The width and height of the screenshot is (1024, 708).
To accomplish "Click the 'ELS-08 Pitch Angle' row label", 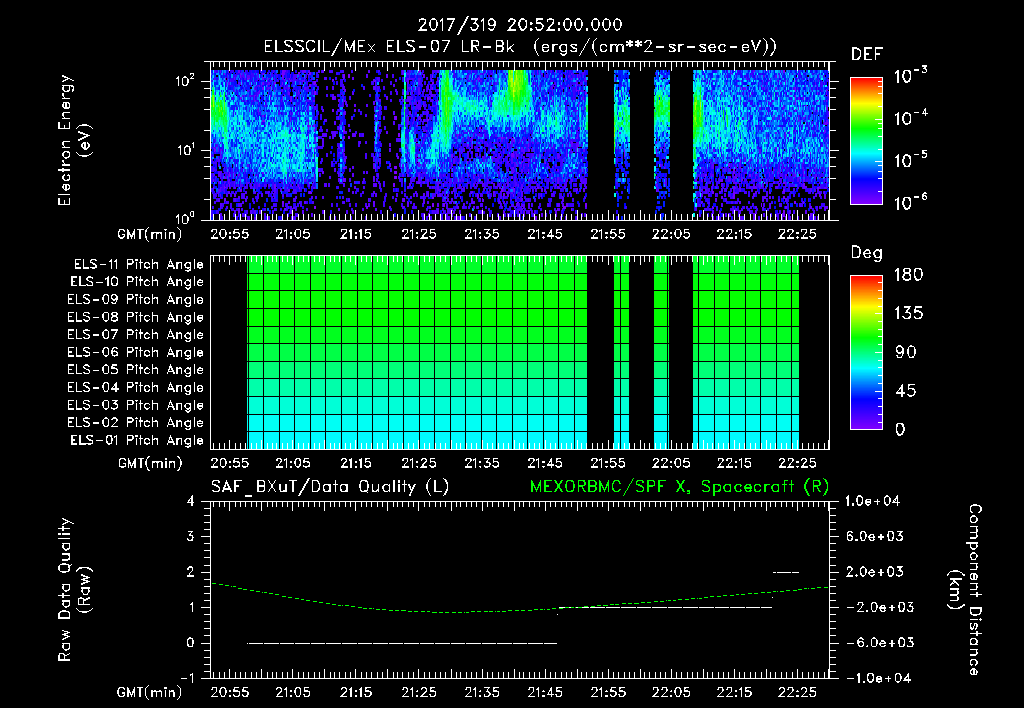I will point(135,317).
